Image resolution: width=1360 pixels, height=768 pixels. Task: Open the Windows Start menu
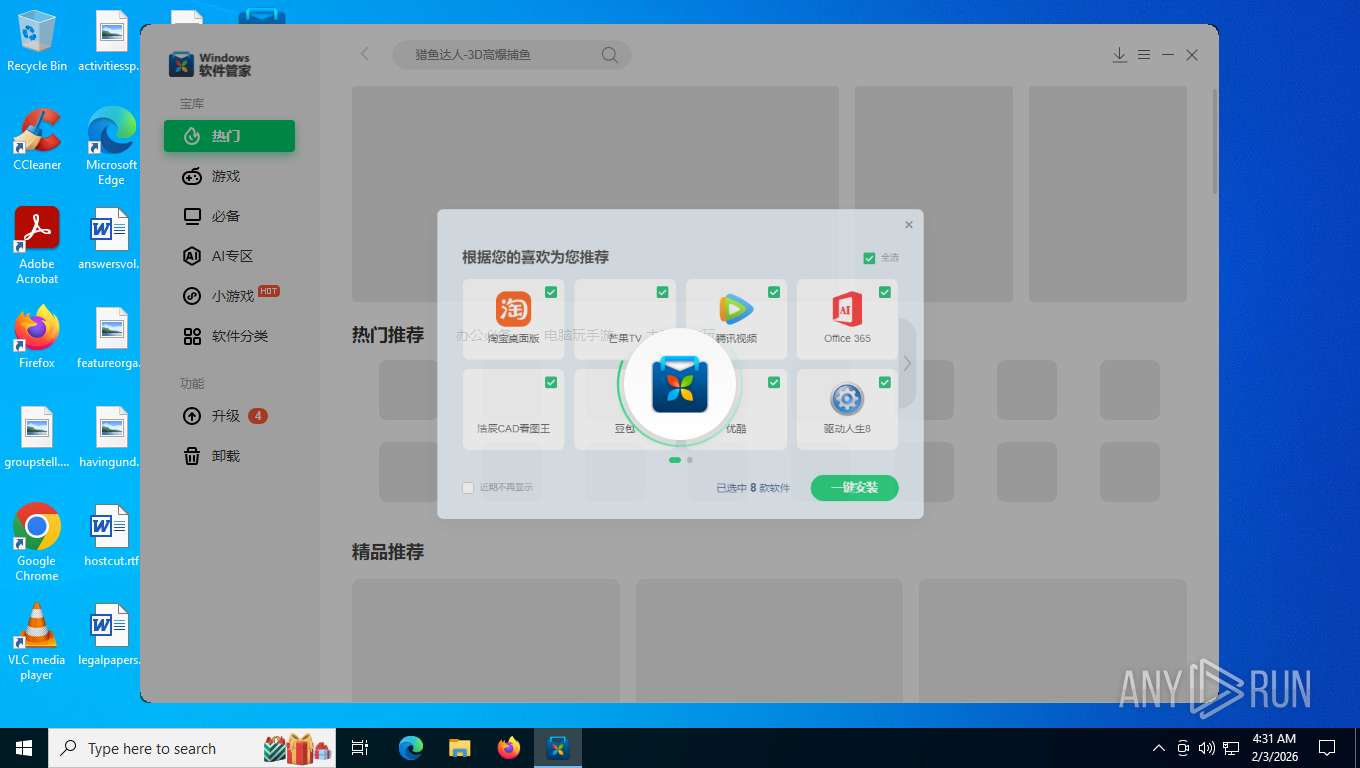pos(24,748)
